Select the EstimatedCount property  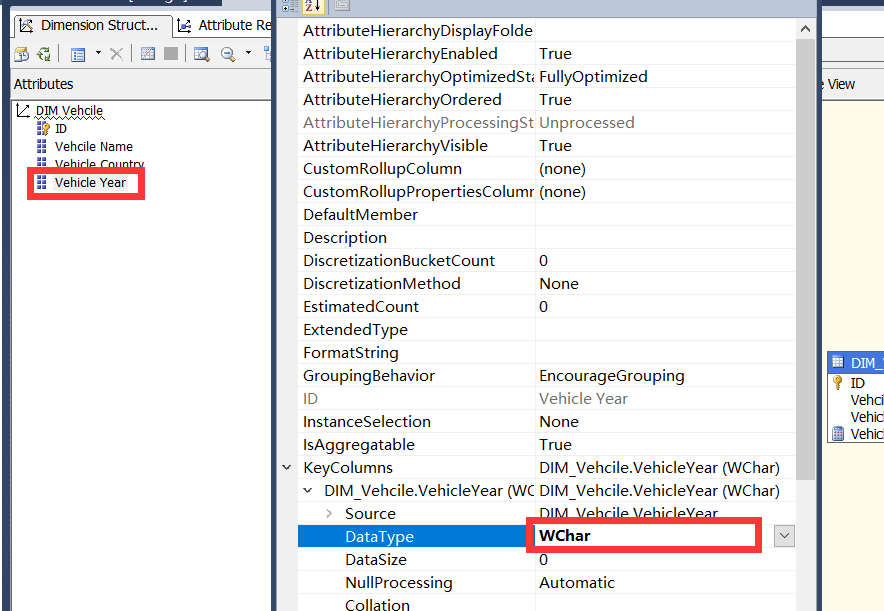[361, 307]
